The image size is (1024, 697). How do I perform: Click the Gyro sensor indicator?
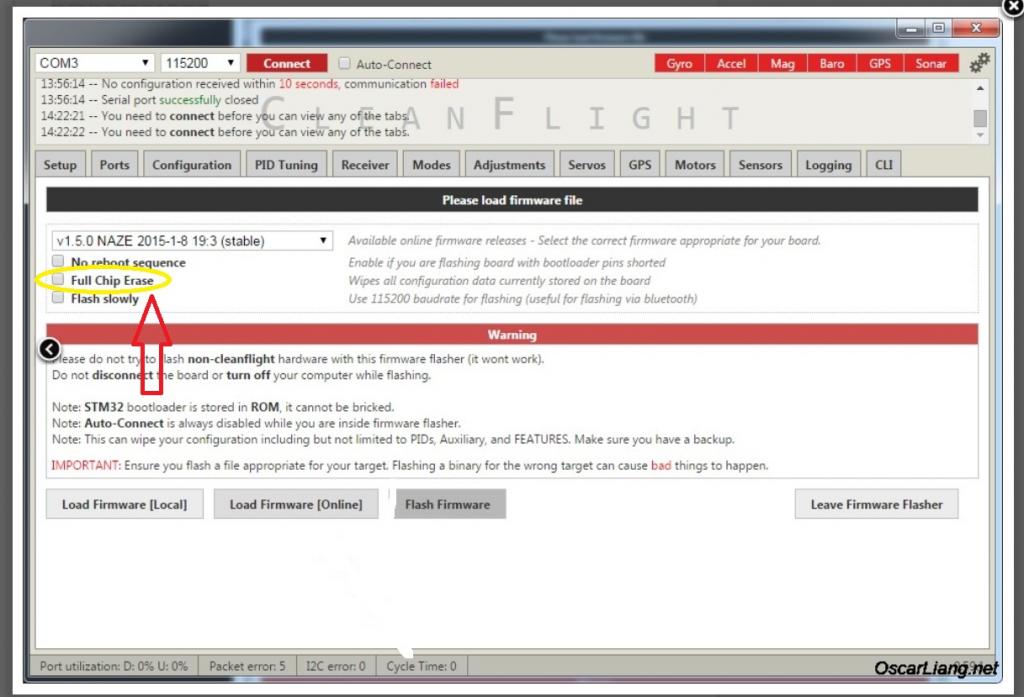click(679, 64)
